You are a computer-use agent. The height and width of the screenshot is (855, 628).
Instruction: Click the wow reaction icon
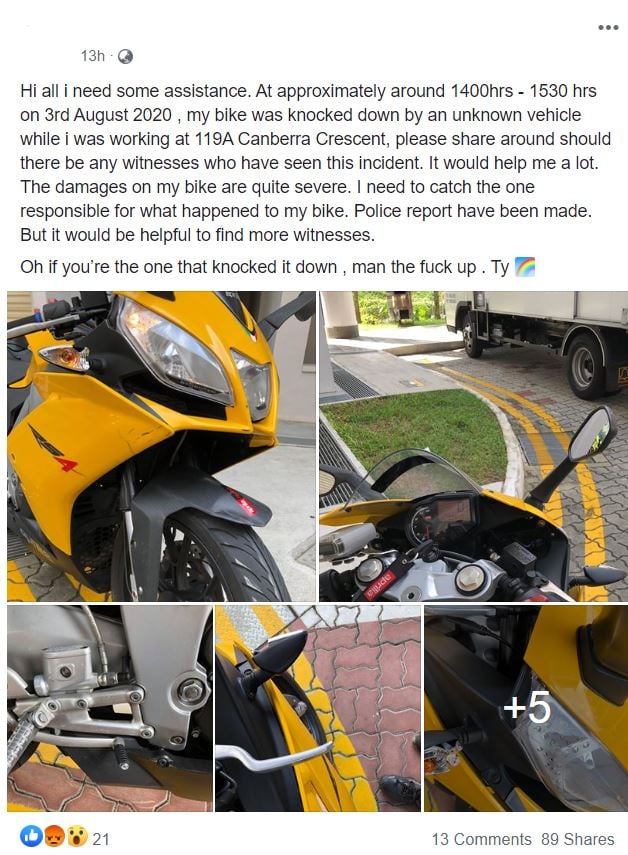[x=77, y=836]
